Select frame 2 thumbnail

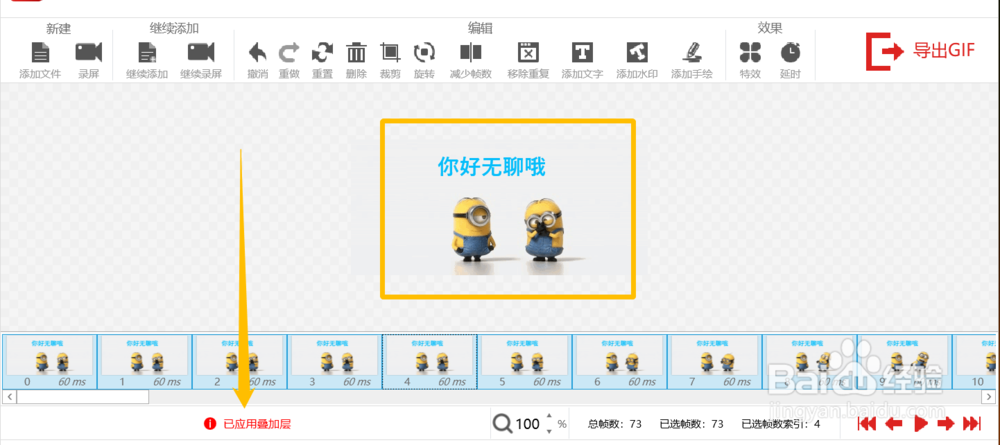click(x=239, y=361)
